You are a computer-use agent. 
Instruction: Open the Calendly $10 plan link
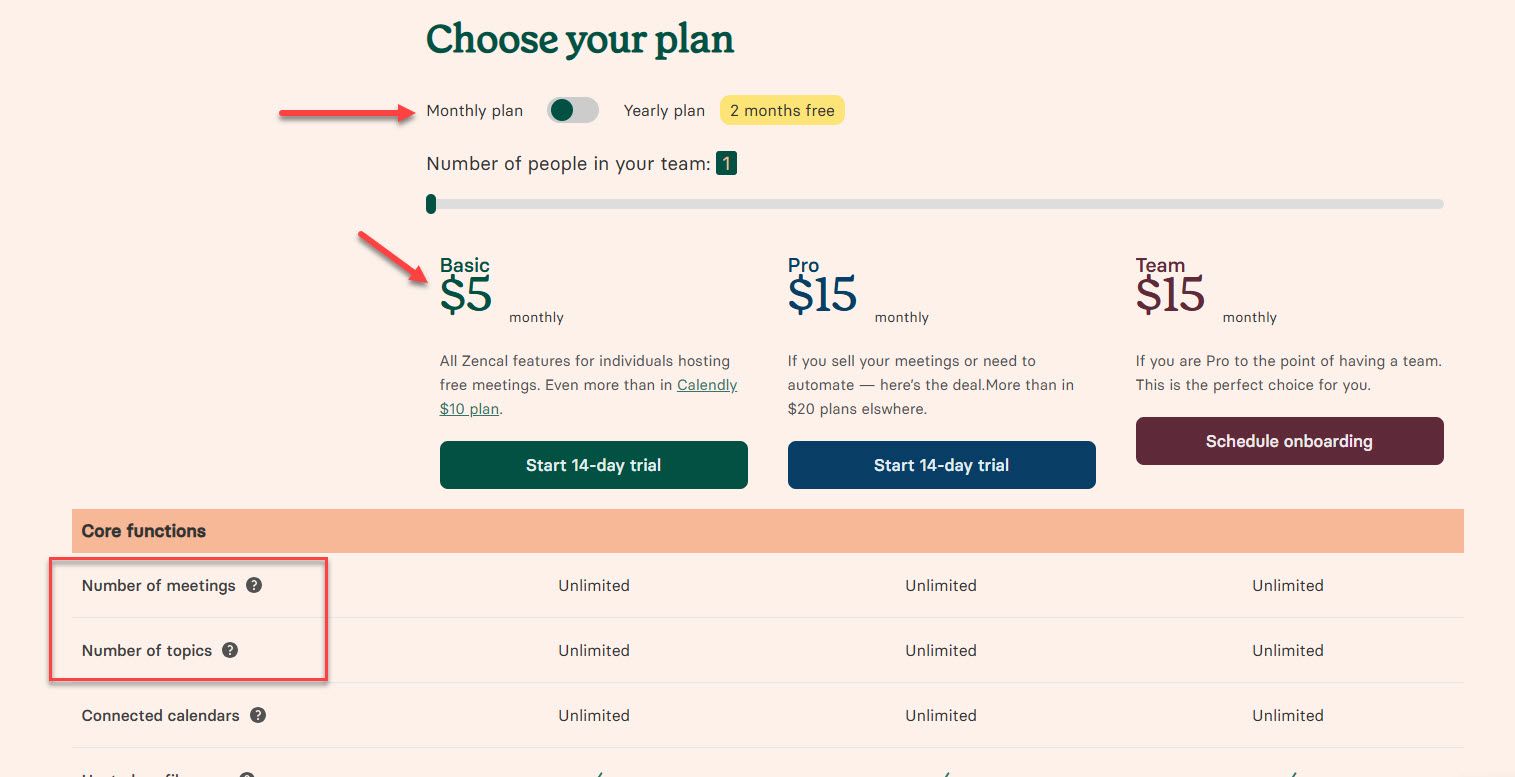tap(588, 396)
